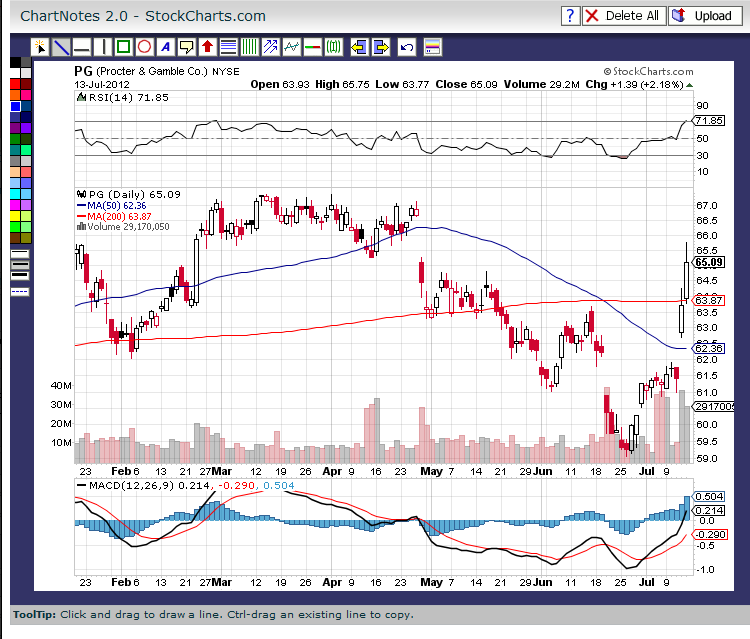Select the blue horizontal retracement lines tool

pos(228,47)
